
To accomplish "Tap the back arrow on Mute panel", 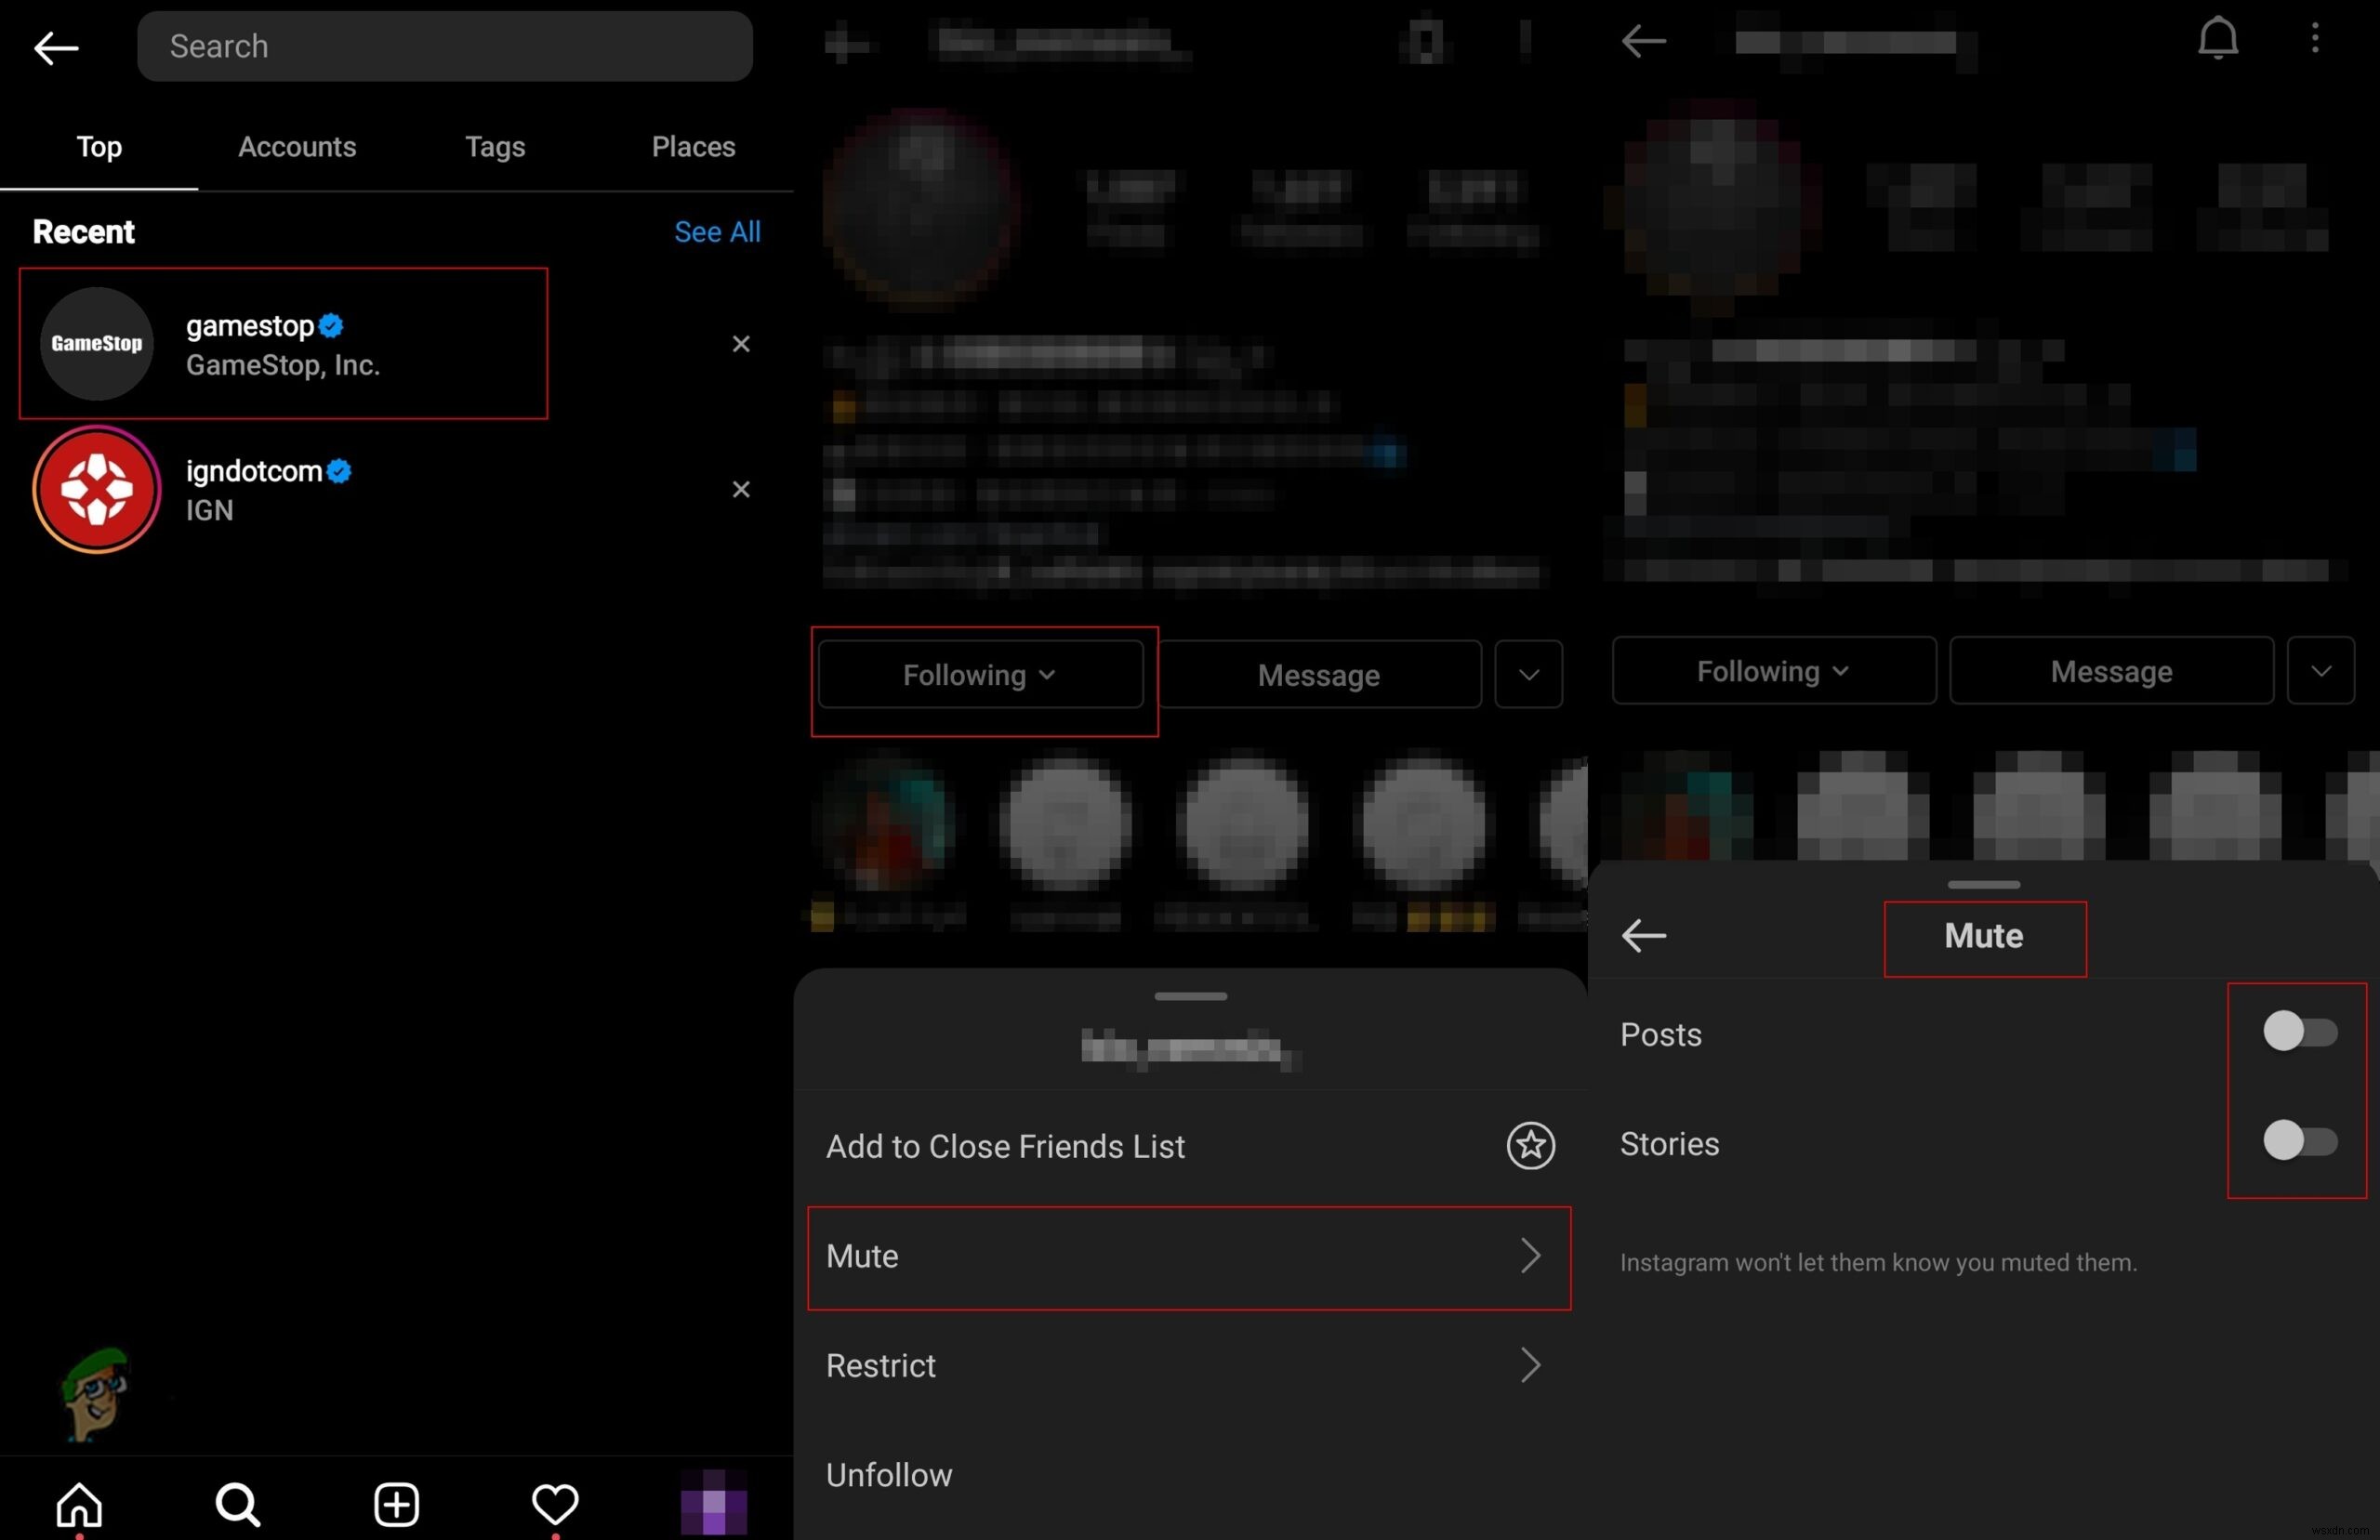I will (x=1643, y=937).
